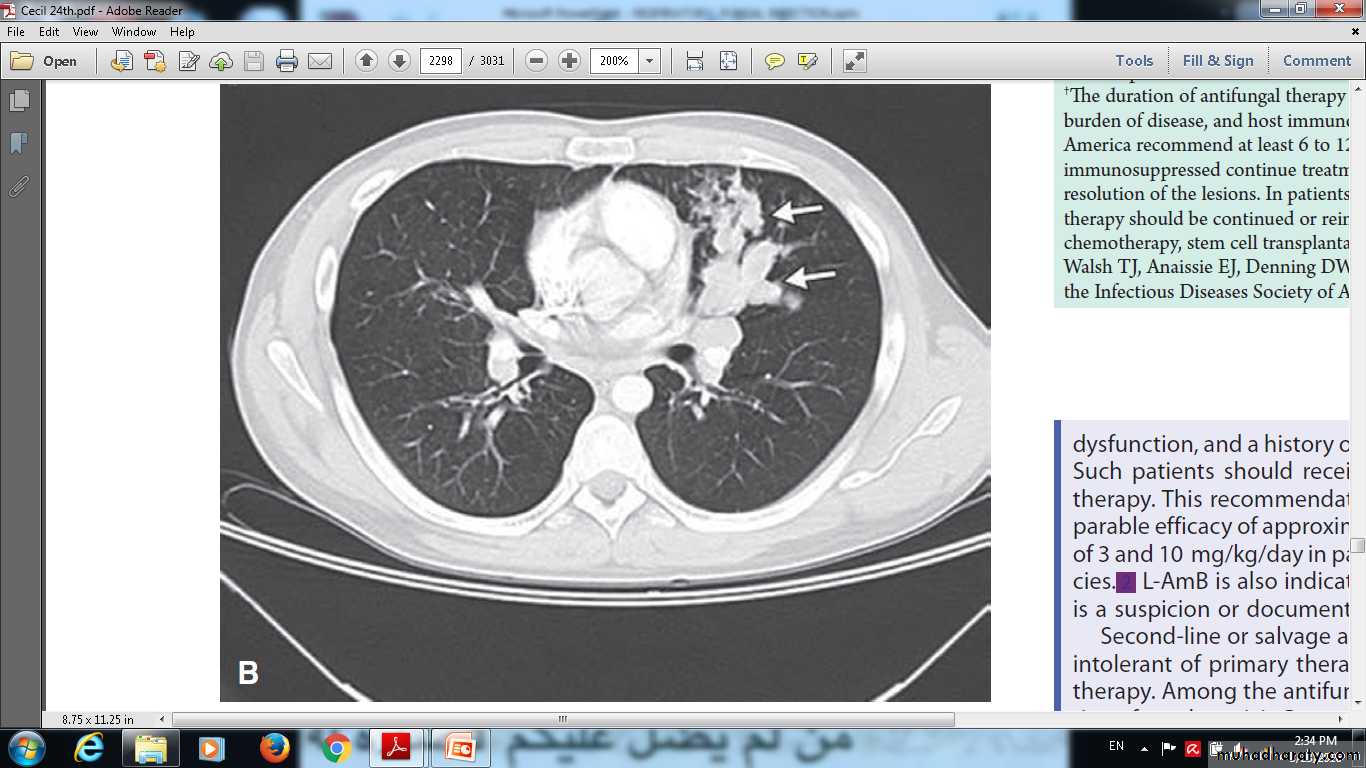The image size is (1366, 768).
Task: Open the Window menu
Action: point(134,32)
